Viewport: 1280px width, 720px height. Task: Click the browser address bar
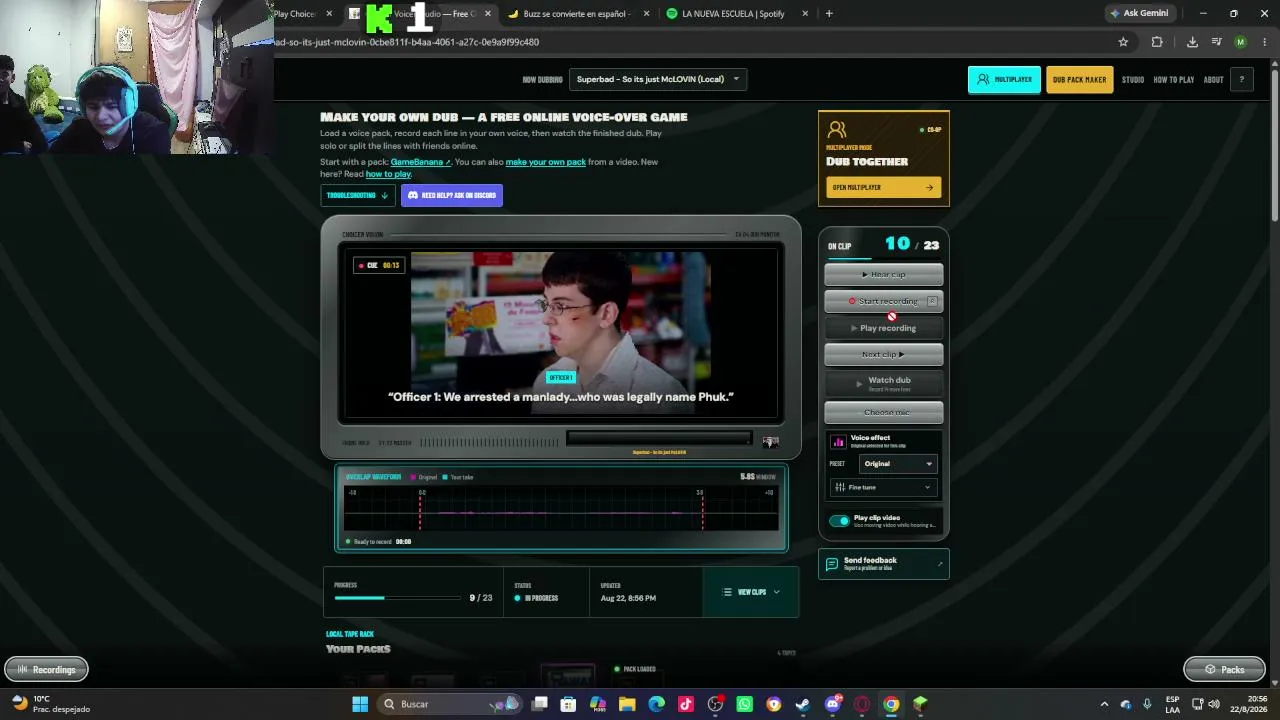(x=690, y=42)
